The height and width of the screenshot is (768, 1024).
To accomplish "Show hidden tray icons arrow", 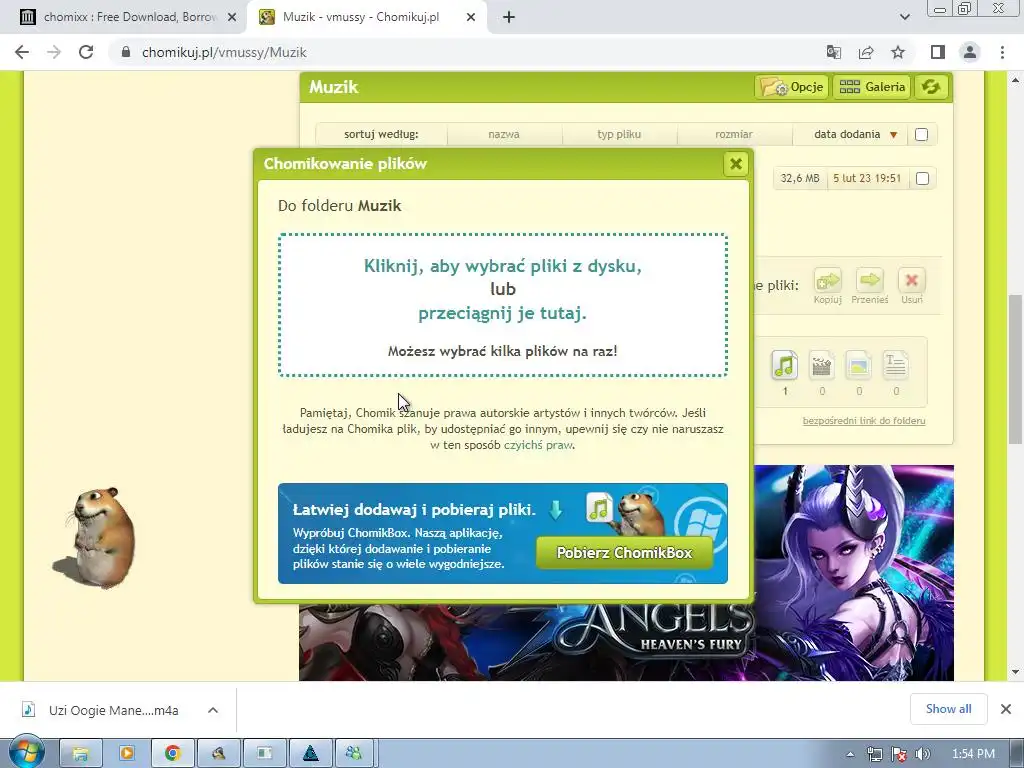I will (850, 754).
